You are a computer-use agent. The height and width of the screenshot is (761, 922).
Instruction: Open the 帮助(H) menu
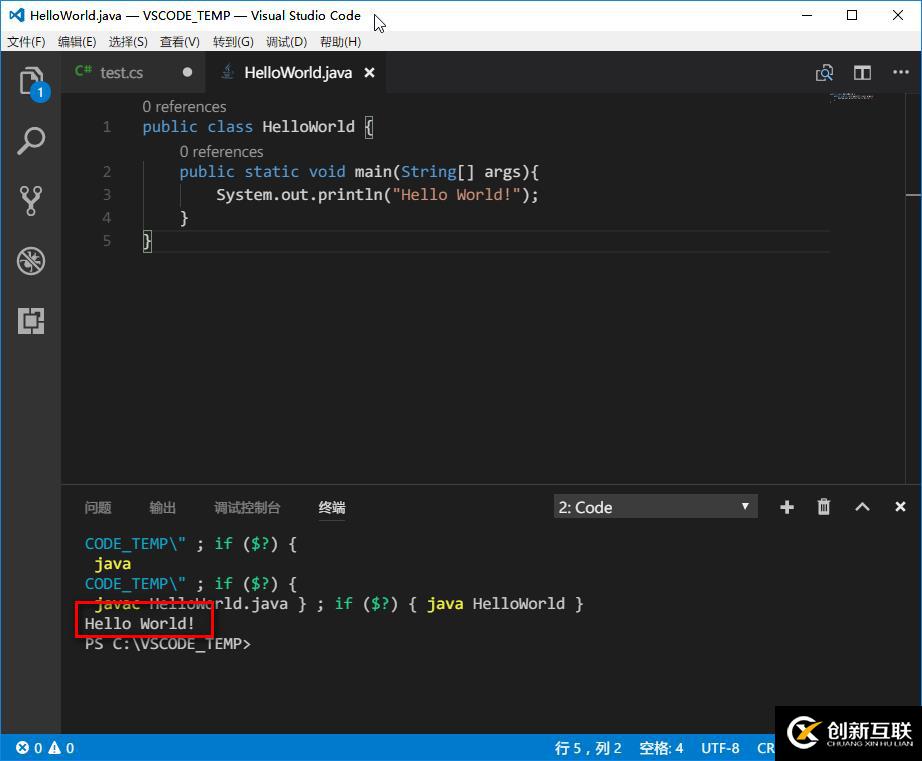pyautogui.click(x=340, y=42)
